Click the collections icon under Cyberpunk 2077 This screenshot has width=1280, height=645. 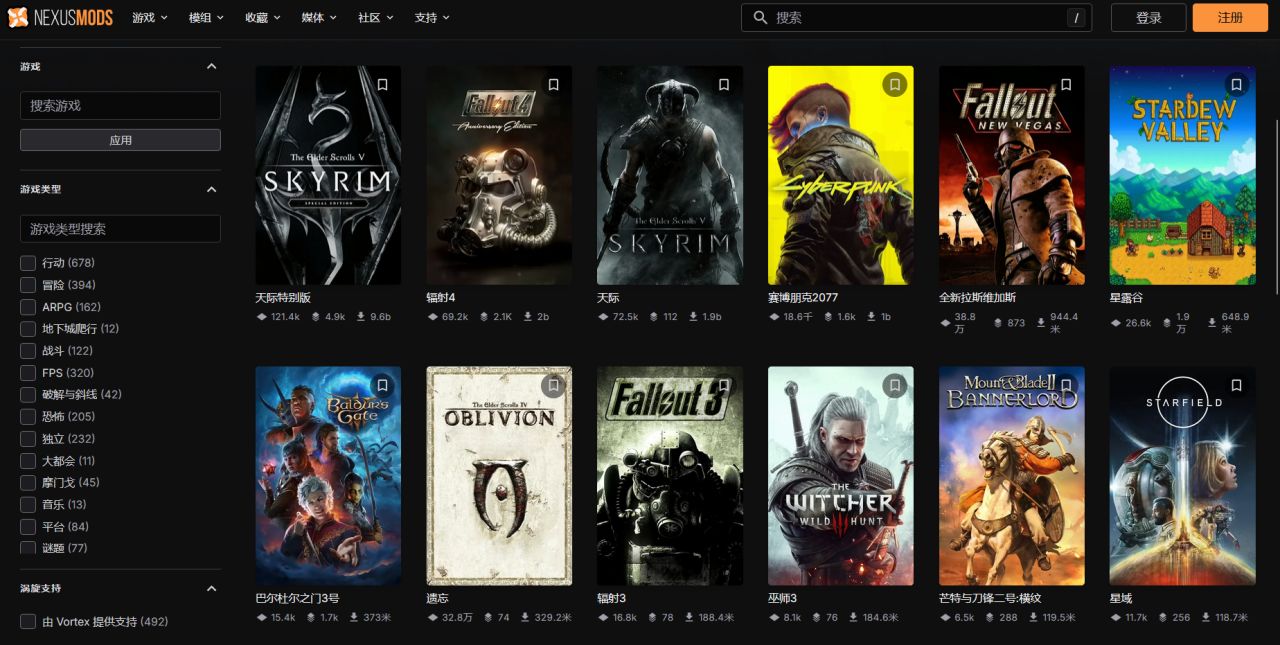pos(827,317)
